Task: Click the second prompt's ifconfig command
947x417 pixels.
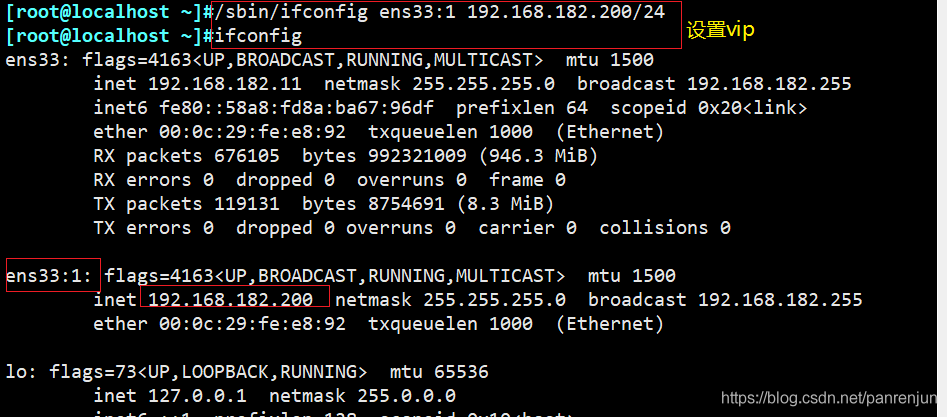Action: [x=258, y=36]
